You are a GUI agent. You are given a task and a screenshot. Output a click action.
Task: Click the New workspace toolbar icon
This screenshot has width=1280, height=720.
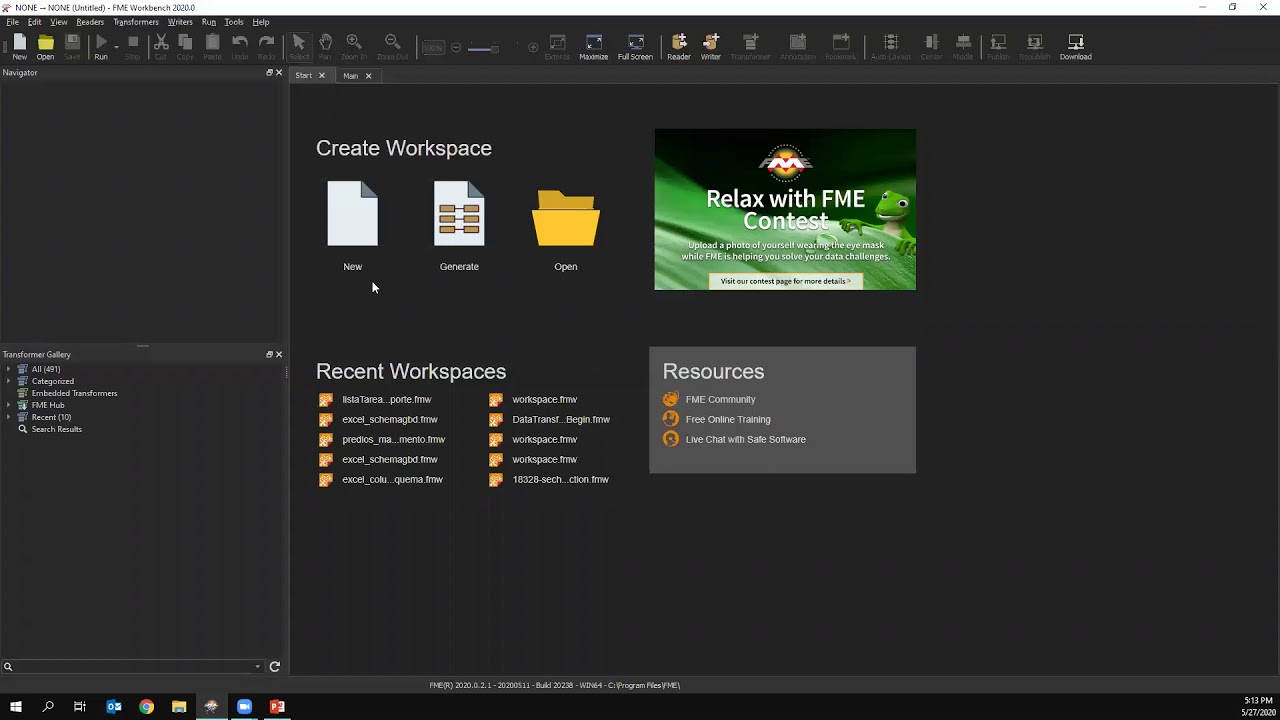pos(19,46)
